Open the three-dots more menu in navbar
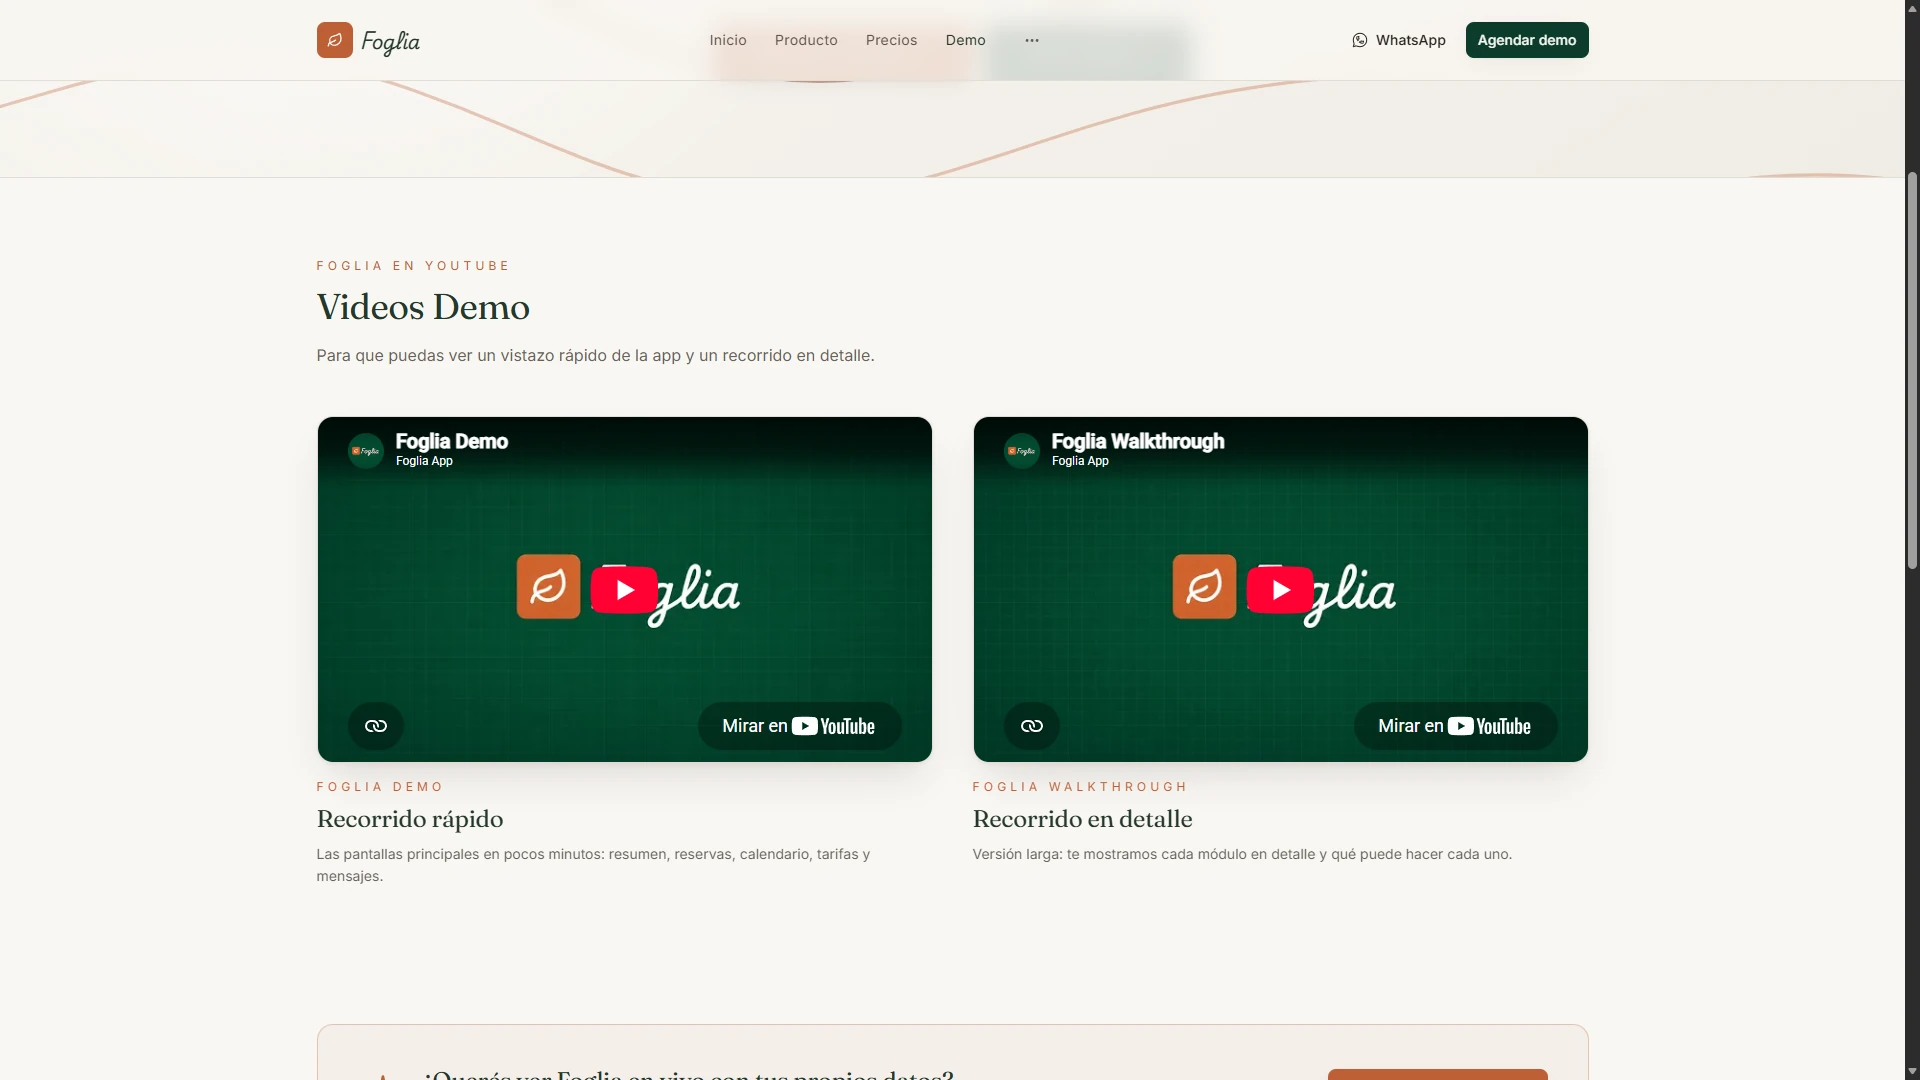Viewport: 1920px width, 1080px height. (x=1032, y=40)
